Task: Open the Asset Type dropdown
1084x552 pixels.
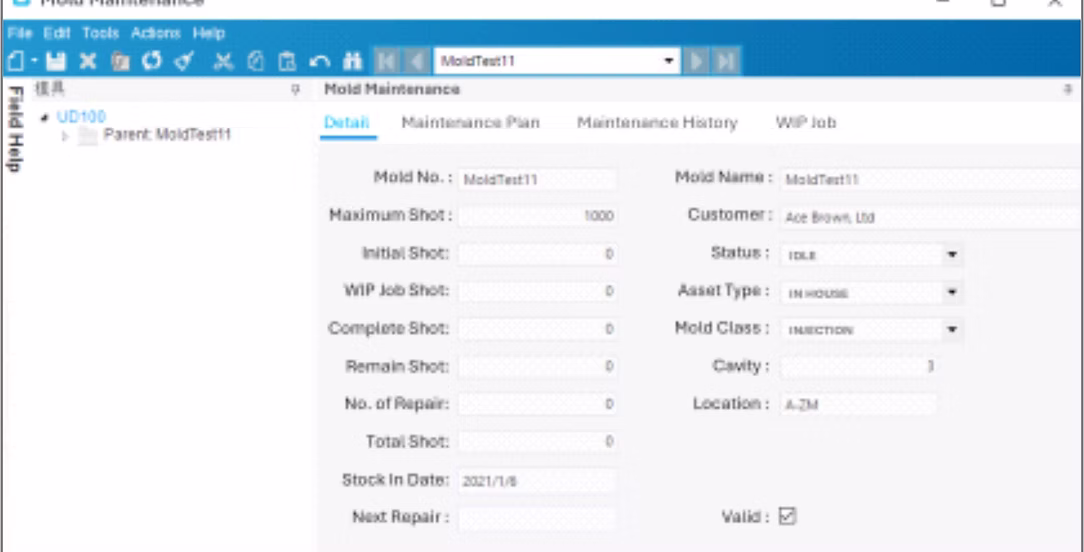Action: click(x=951, y=293)
